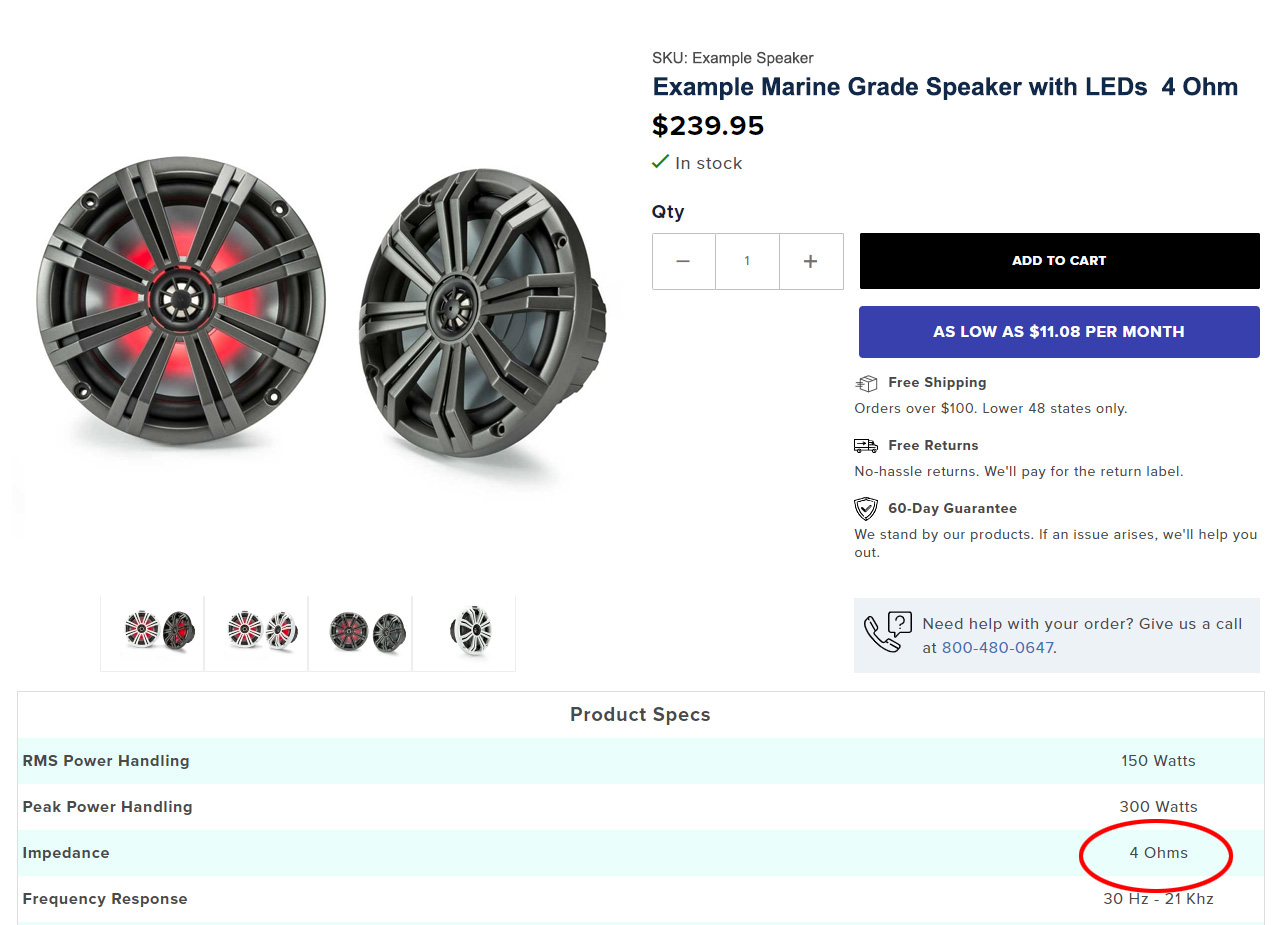
Task: Select the fourth white speaker thumbnail
Action: point(465,632)
